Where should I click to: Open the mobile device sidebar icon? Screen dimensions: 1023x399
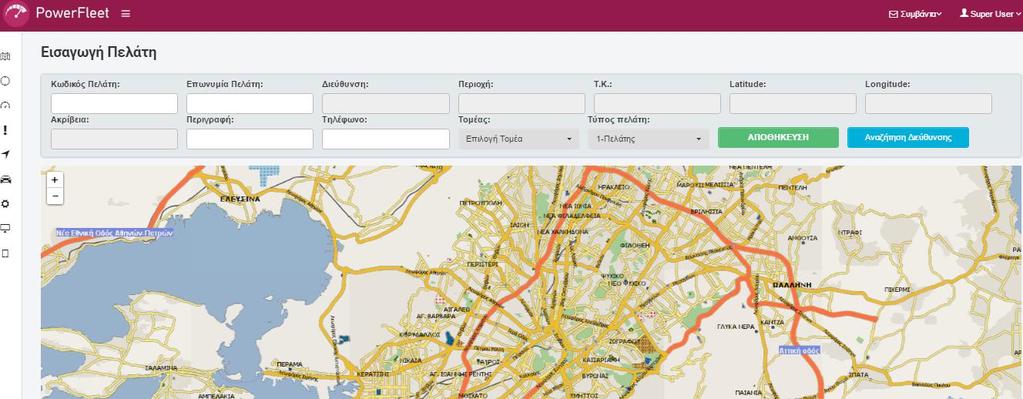coord(6,254)
